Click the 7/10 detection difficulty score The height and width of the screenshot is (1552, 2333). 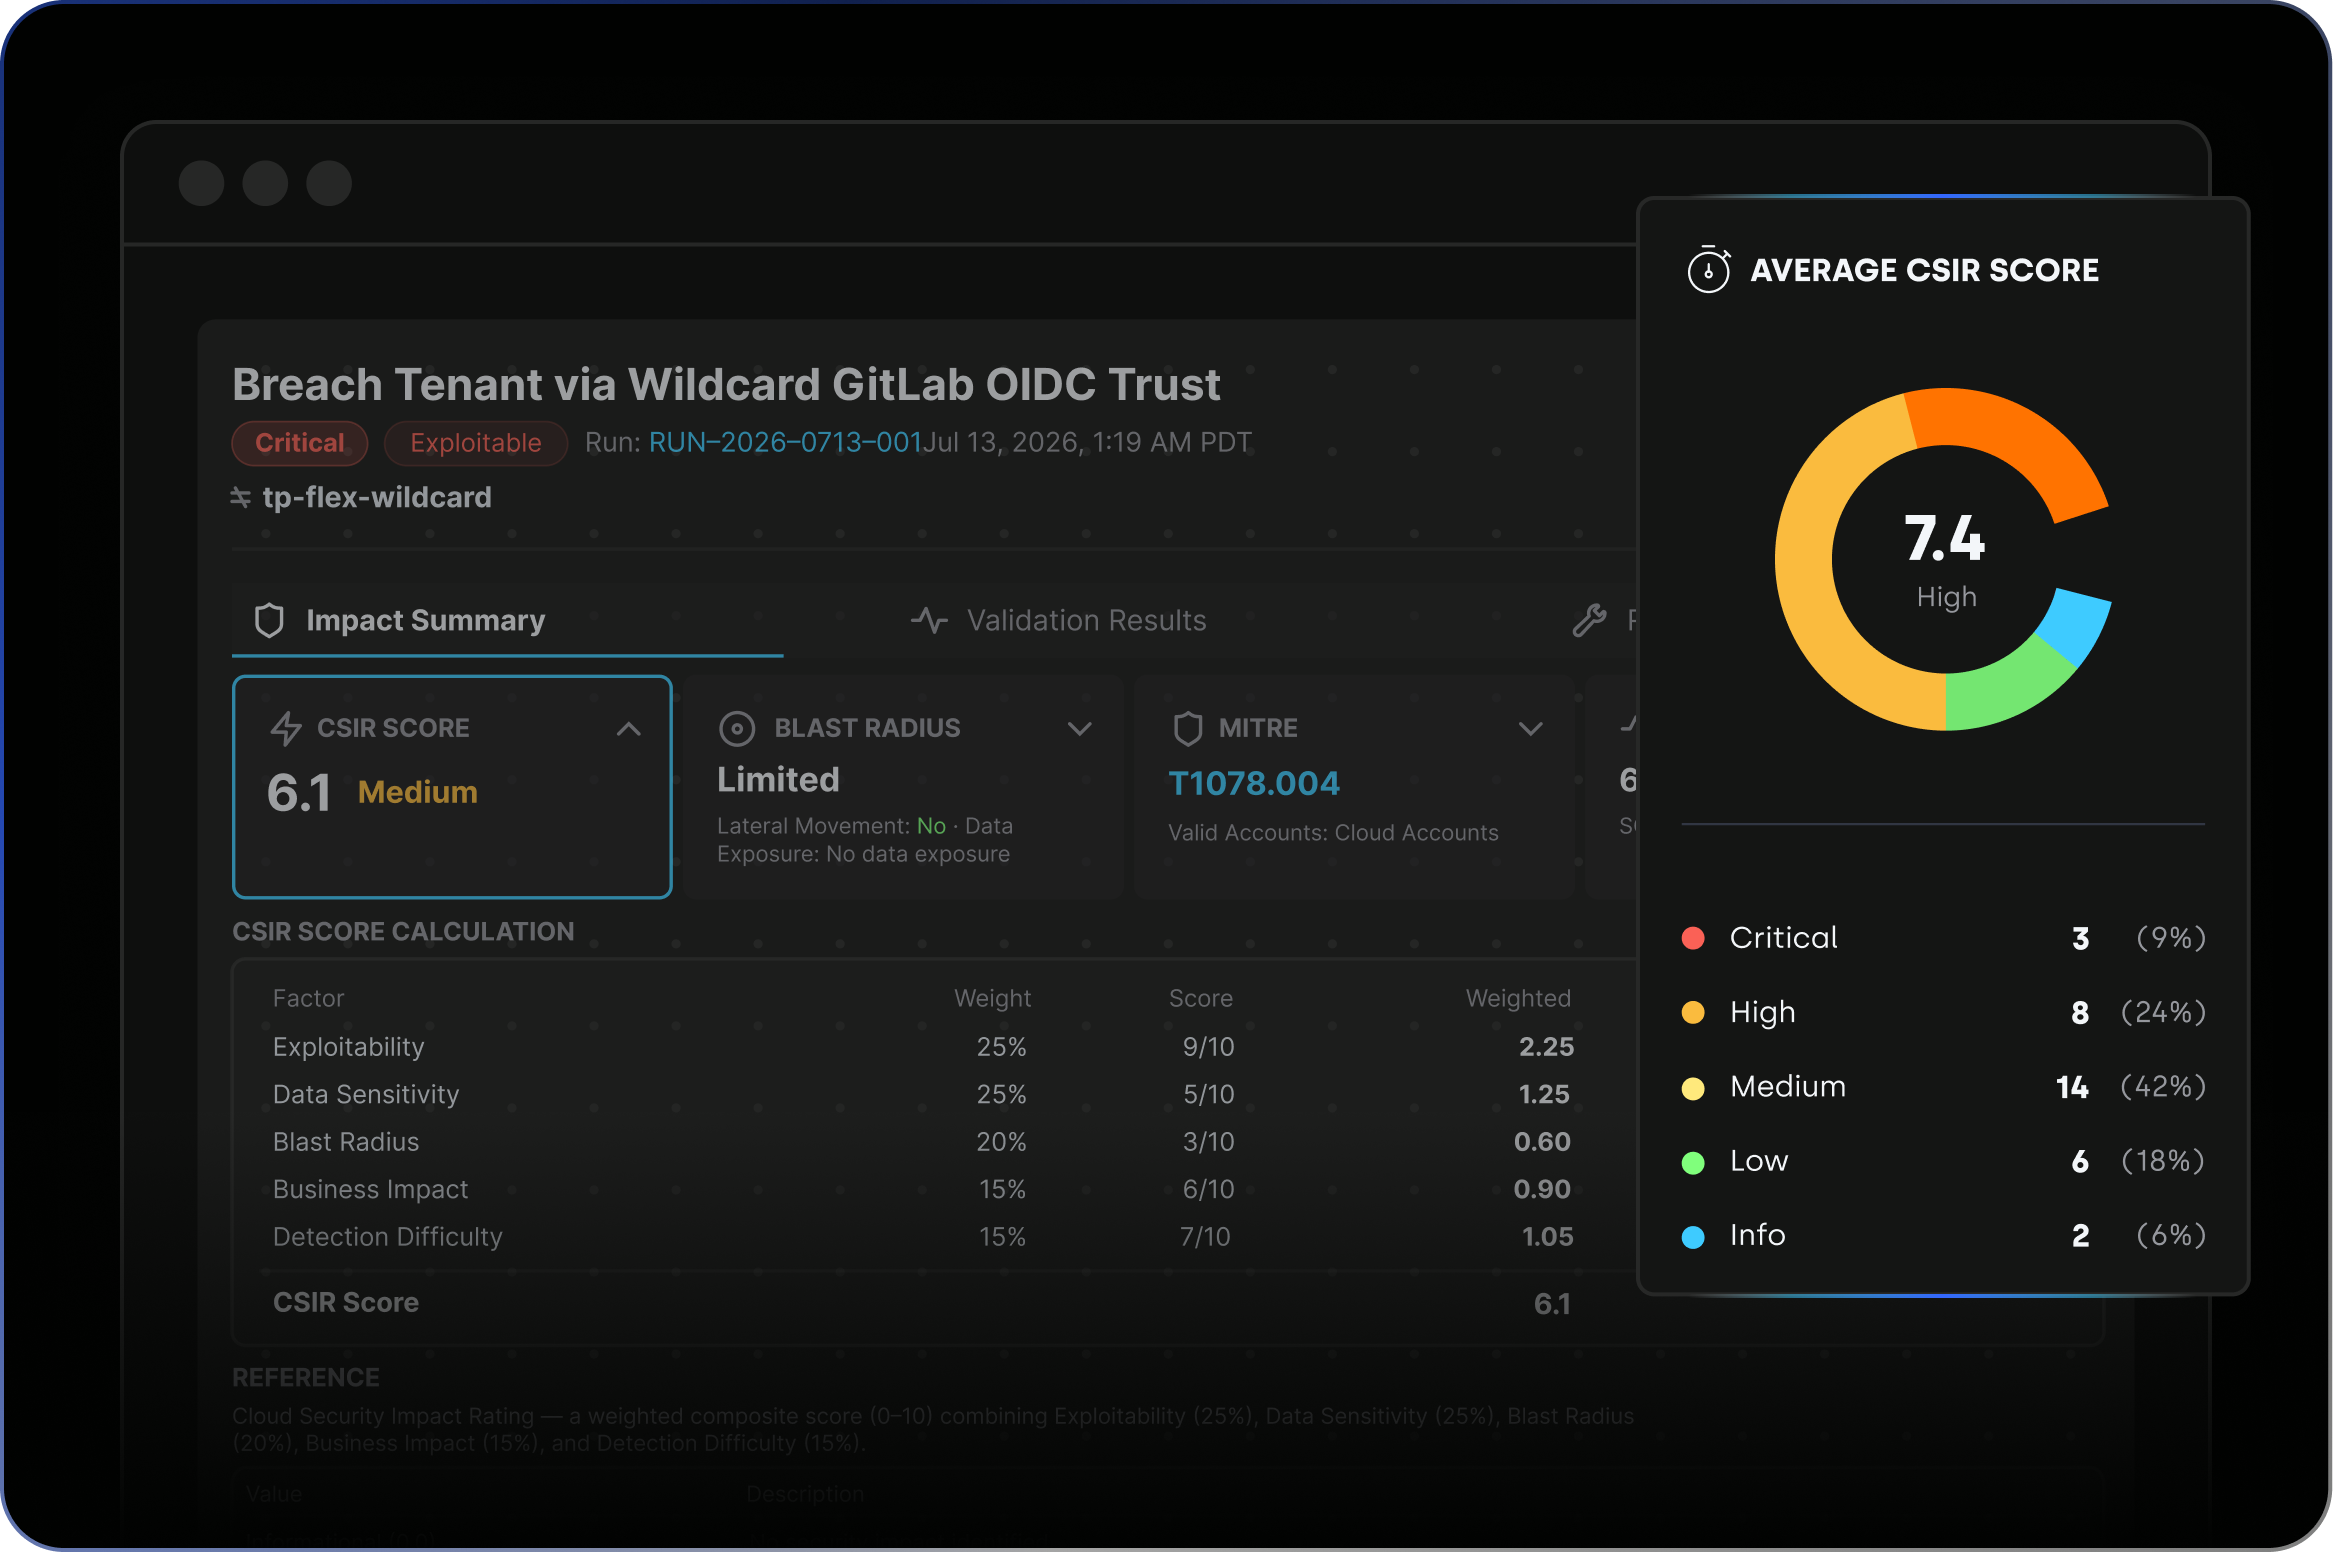(x=1205, y=1237)
